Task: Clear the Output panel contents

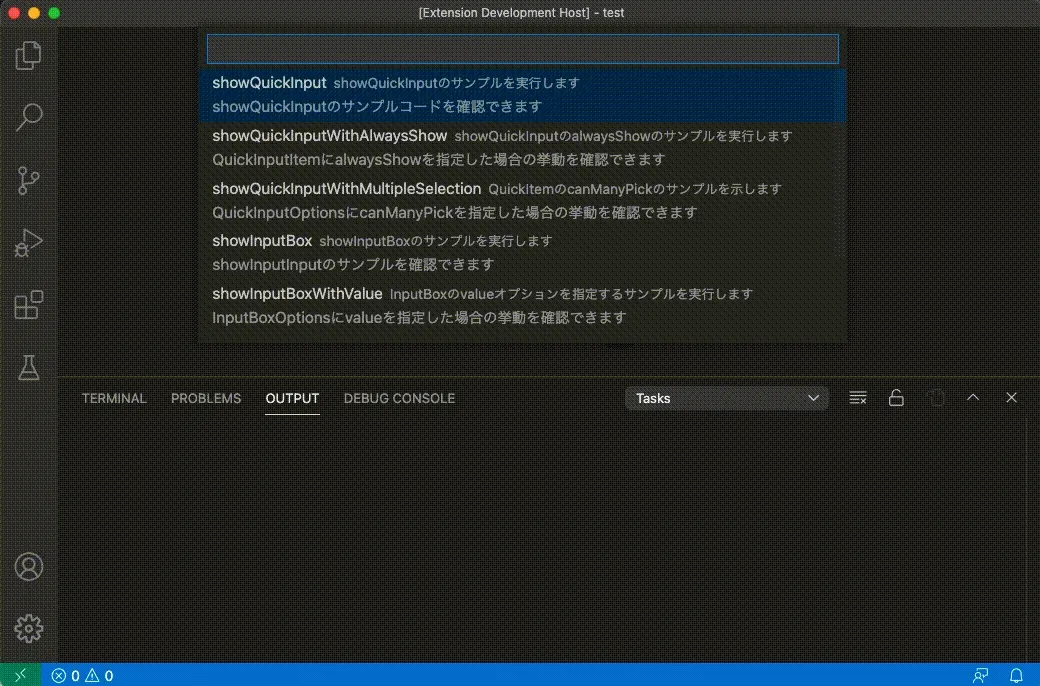Action: pos(857,398)
